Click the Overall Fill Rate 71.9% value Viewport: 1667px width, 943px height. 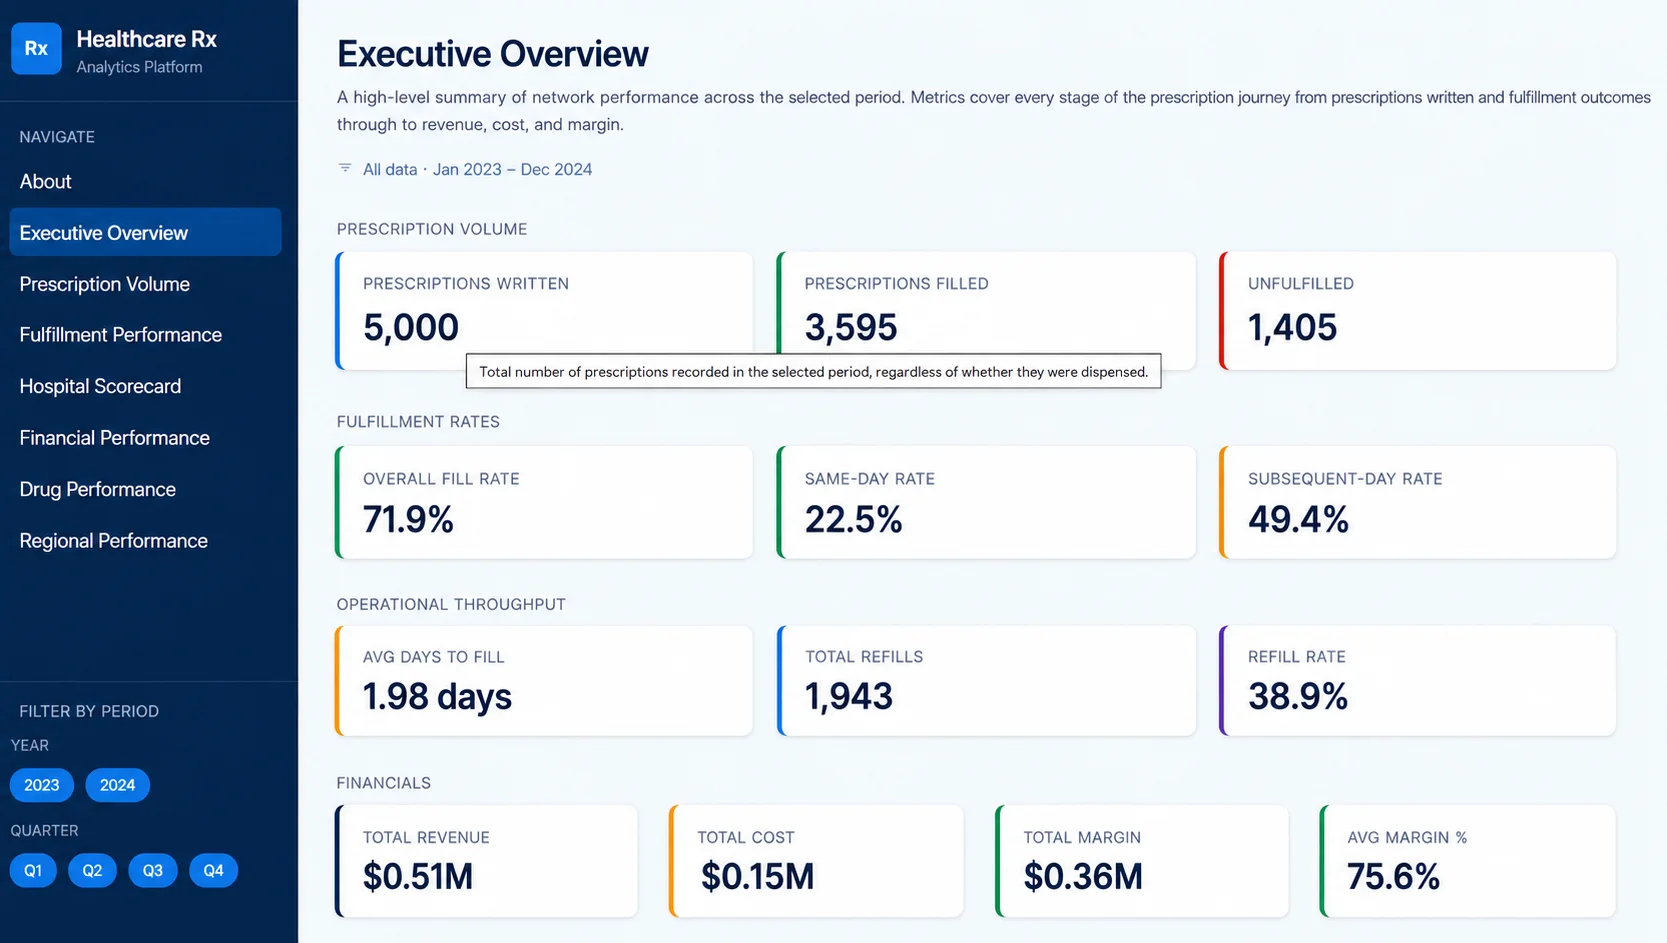[408, 519]
